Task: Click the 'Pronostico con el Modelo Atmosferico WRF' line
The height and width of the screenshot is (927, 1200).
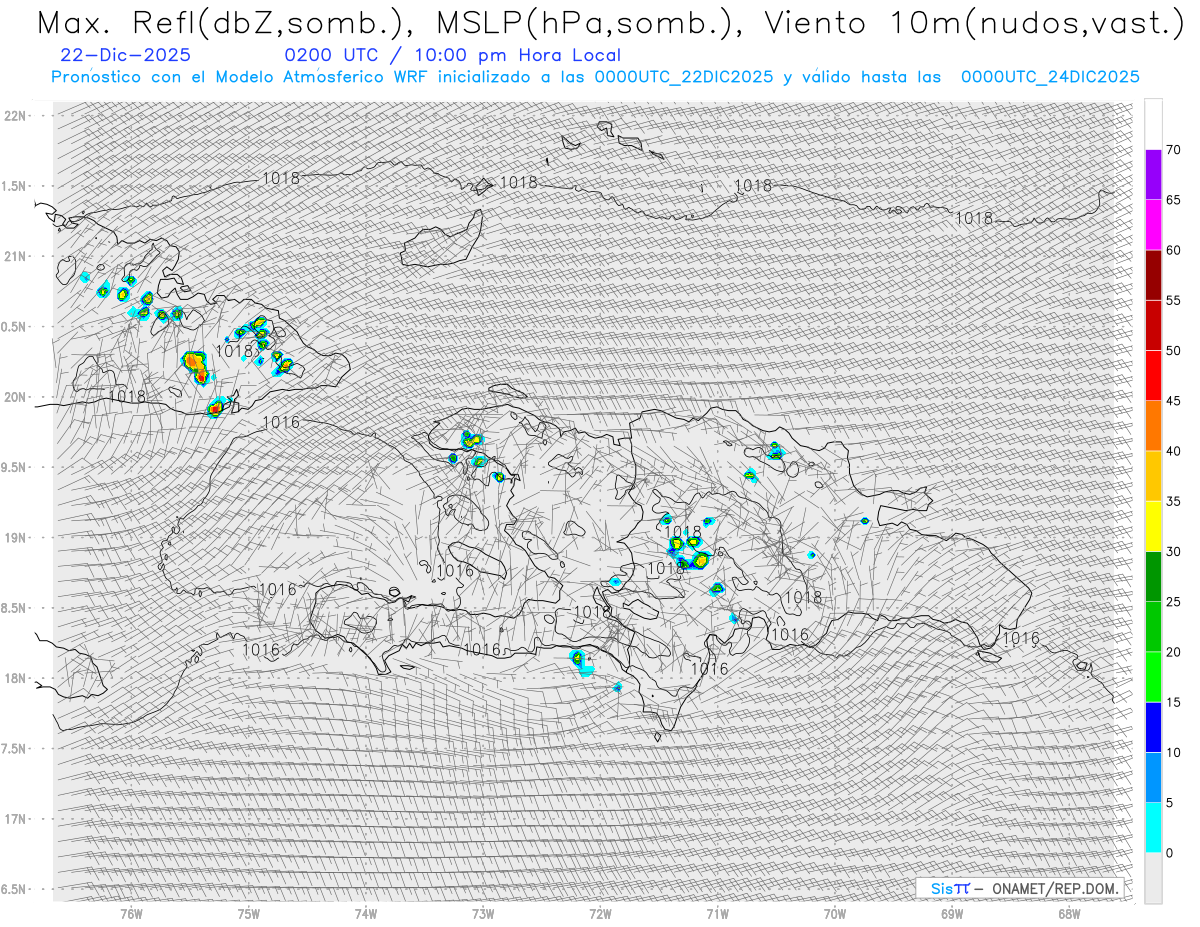Action: 595,76
